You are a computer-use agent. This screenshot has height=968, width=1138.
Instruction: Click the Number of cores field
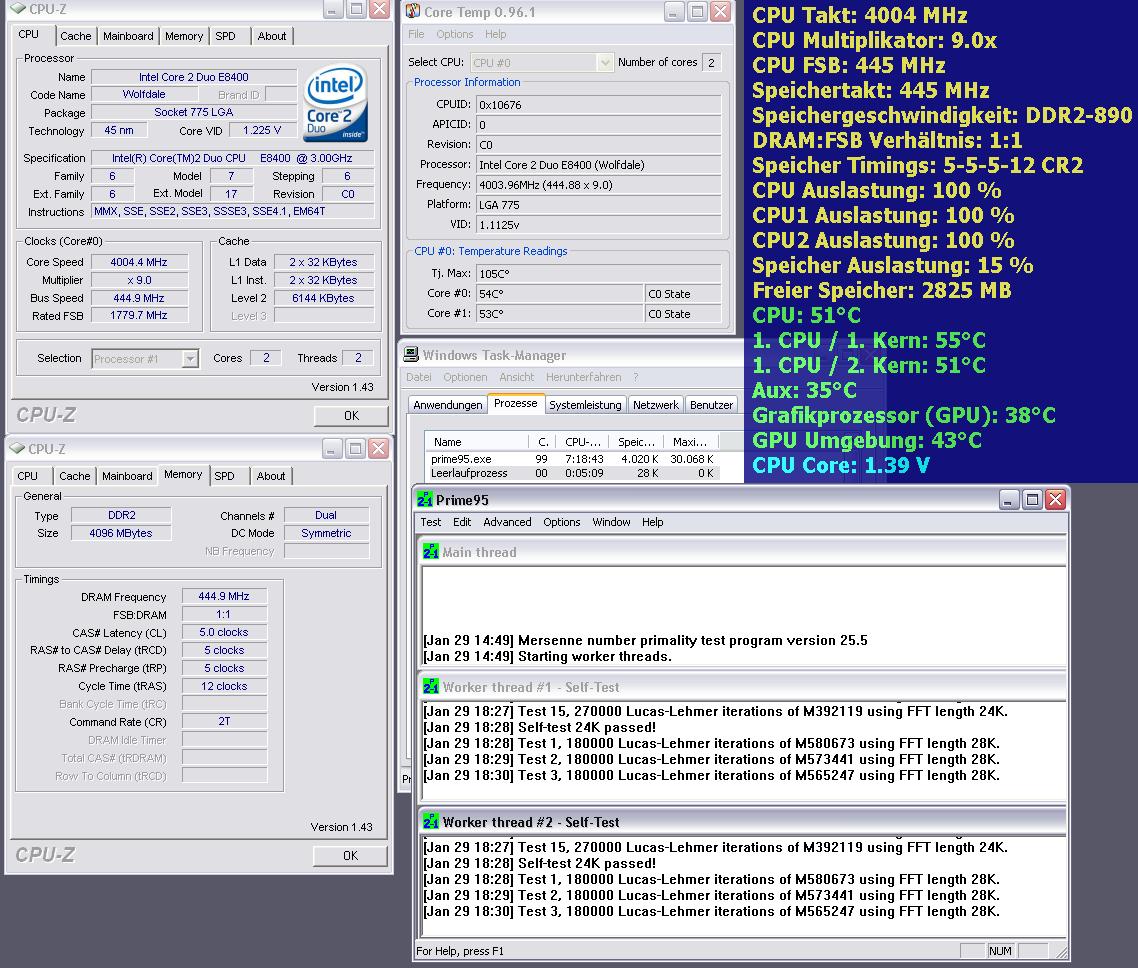tap(711, 63)
